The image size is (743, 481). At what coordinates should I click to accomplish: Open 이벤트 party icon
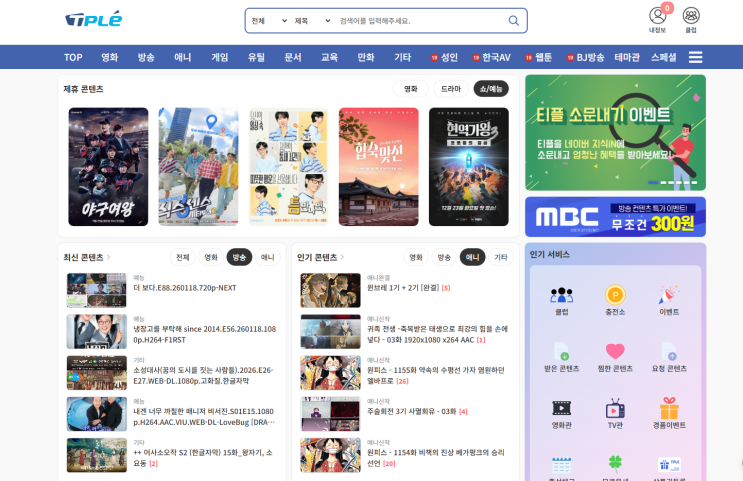point(669,295)
